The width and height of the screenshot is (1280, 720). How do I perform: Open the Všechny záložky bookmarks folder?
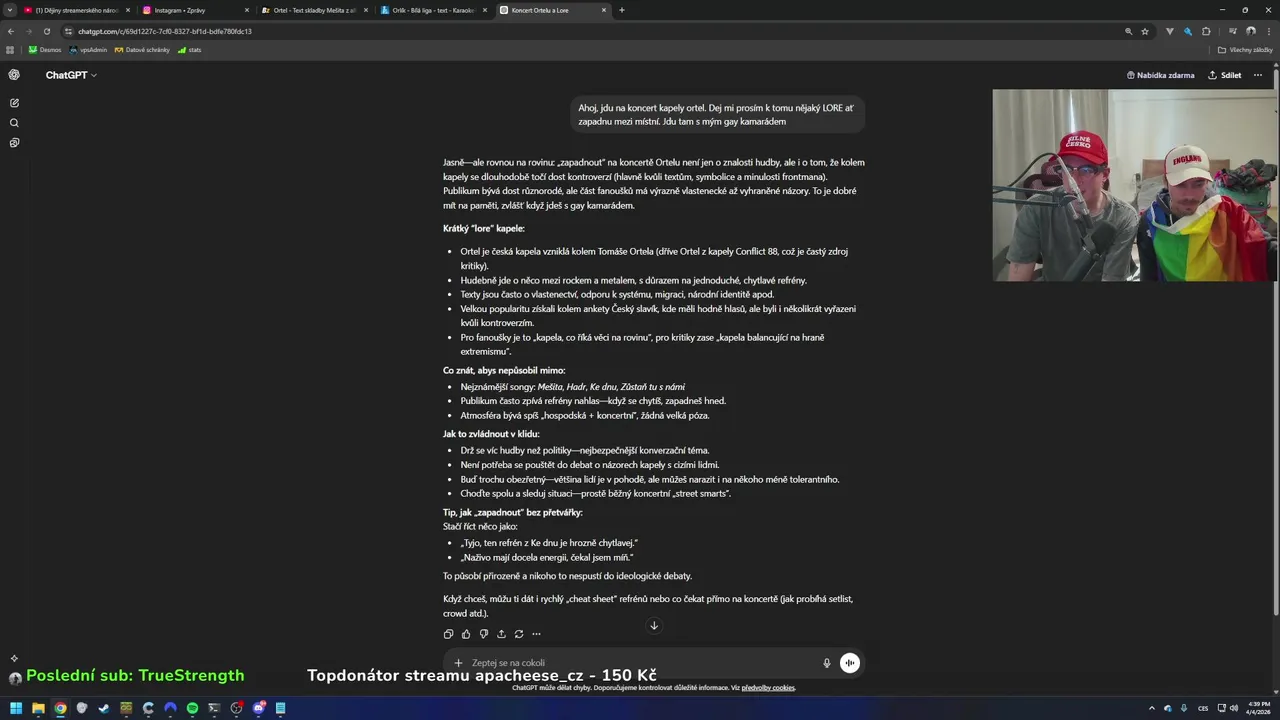[1245, 49]
